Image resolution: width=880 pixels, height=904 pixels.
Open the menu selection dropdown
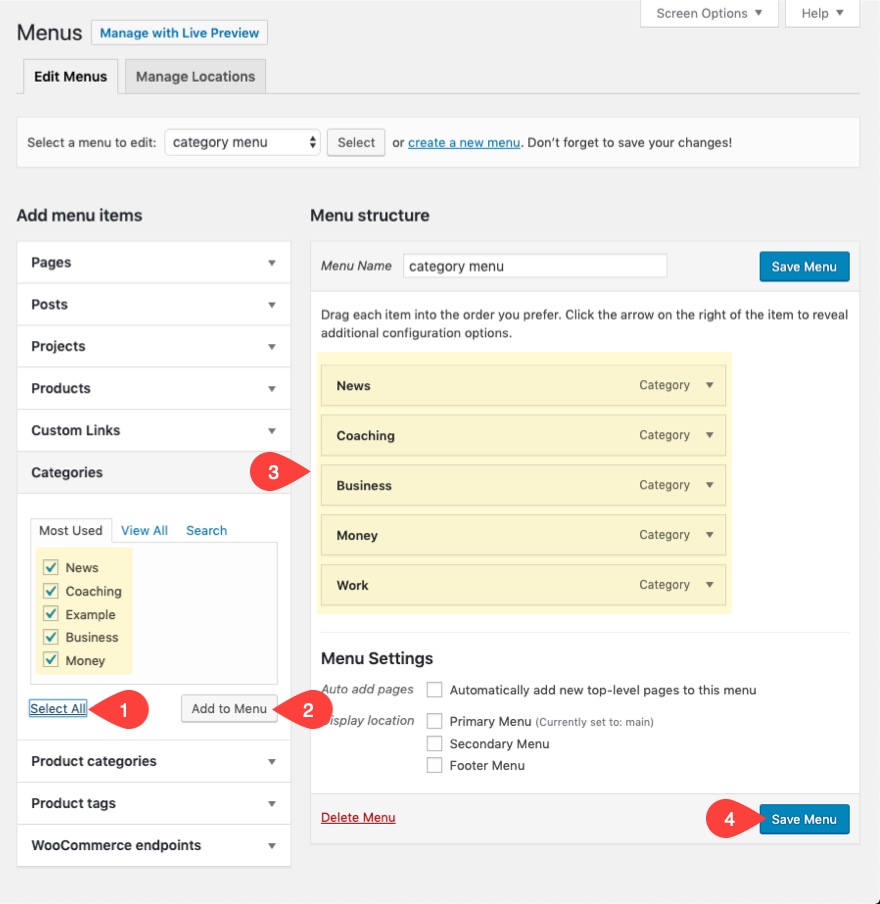pos(242,143)
